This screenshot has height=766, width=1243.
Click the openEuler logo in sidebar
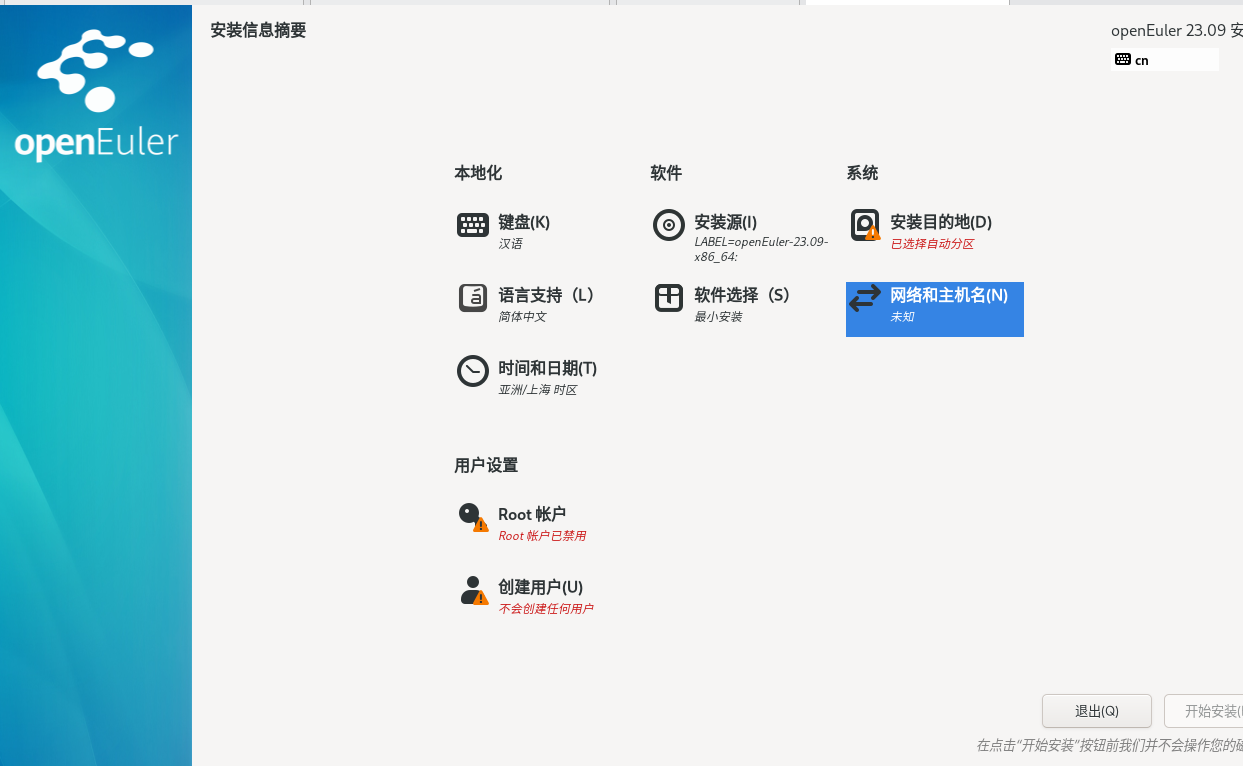pos(96,95)
